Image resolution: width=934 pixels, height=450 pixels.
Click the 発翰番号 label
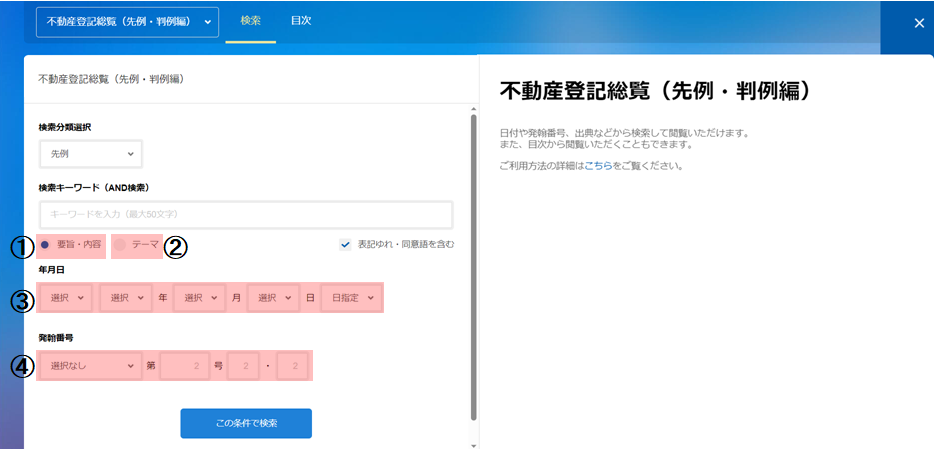(56, 338)
